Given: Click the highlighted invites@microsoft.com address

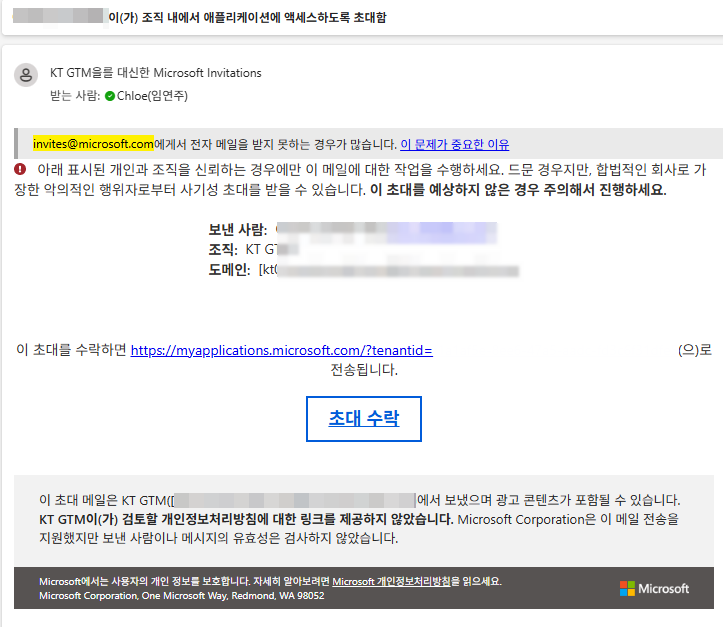Looking at the screenshot, I should 93,144.
